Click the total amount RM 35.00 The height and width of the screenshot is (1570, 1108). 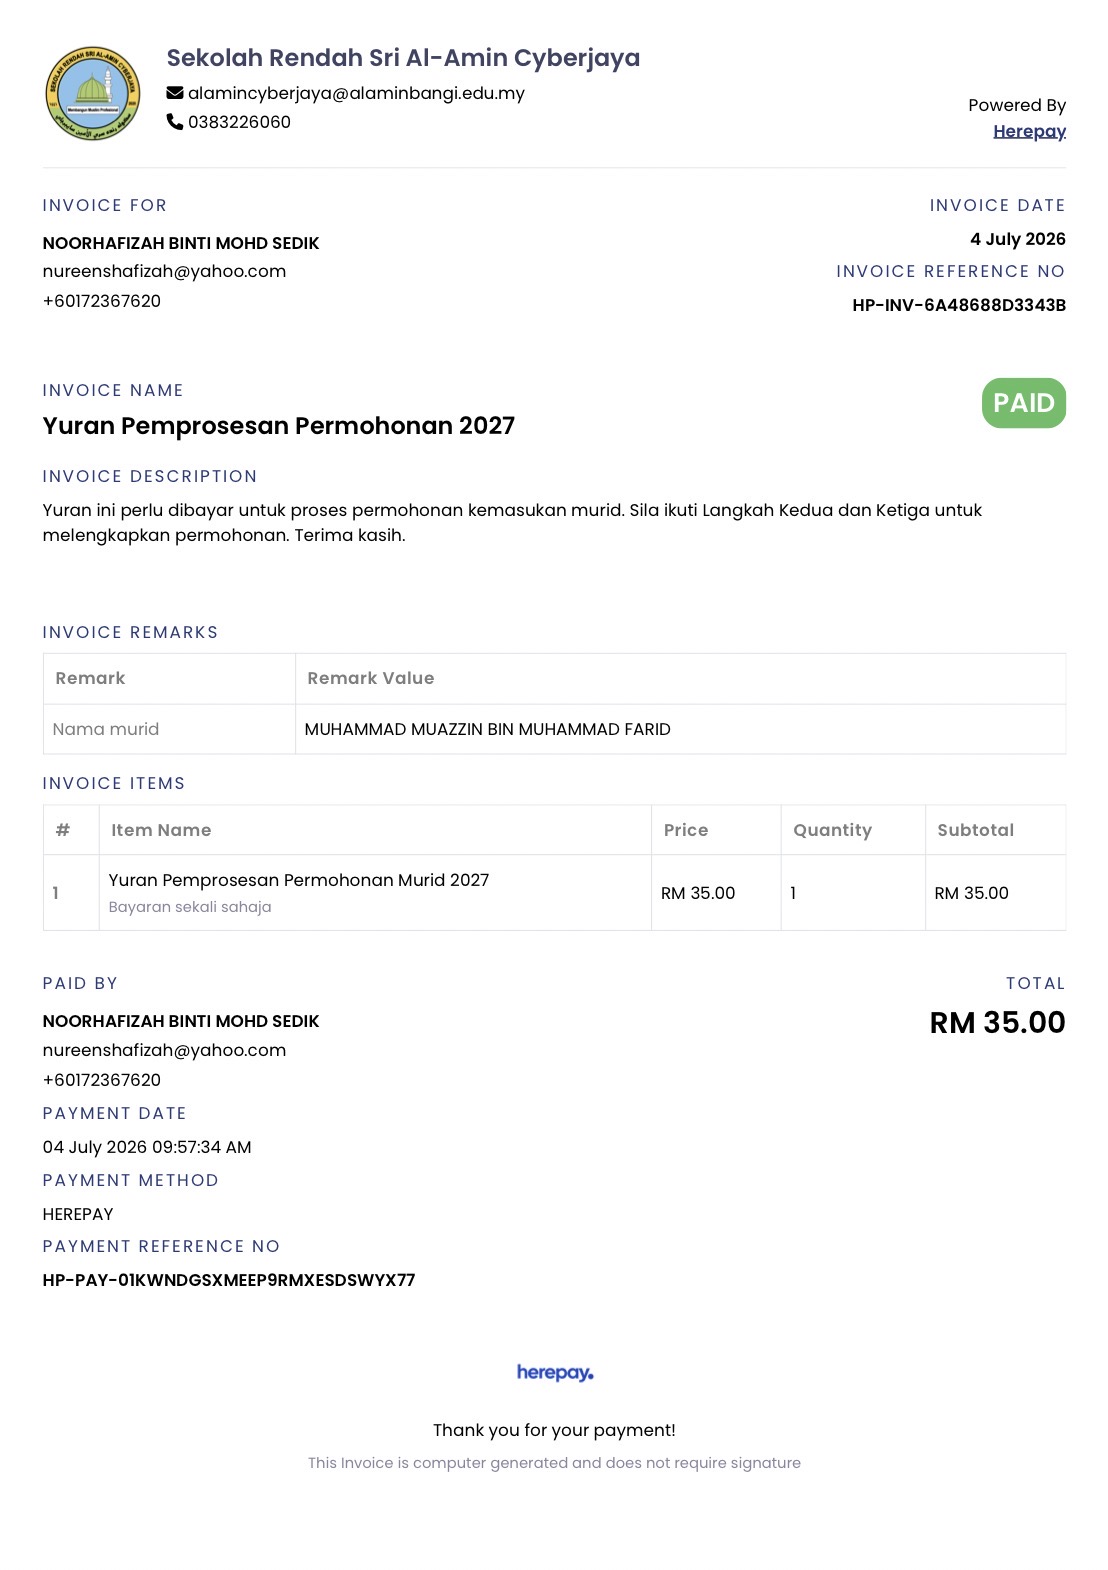[997, 1022]
